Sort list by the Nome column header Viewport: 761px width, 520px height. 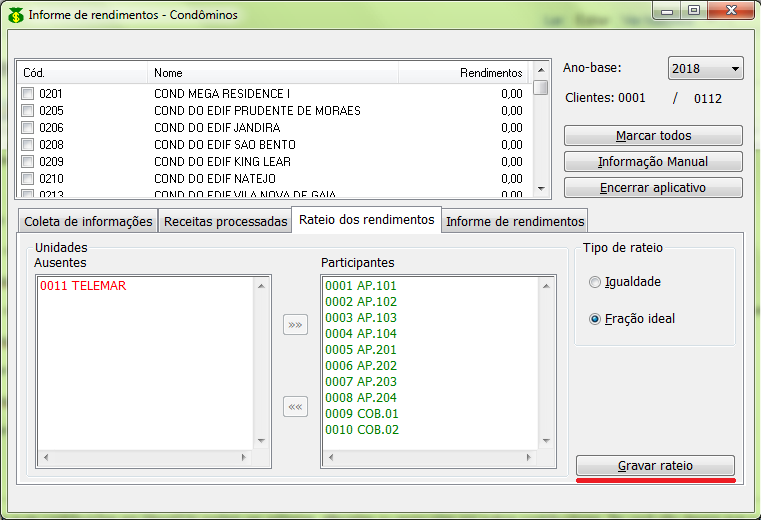(272, 73)
